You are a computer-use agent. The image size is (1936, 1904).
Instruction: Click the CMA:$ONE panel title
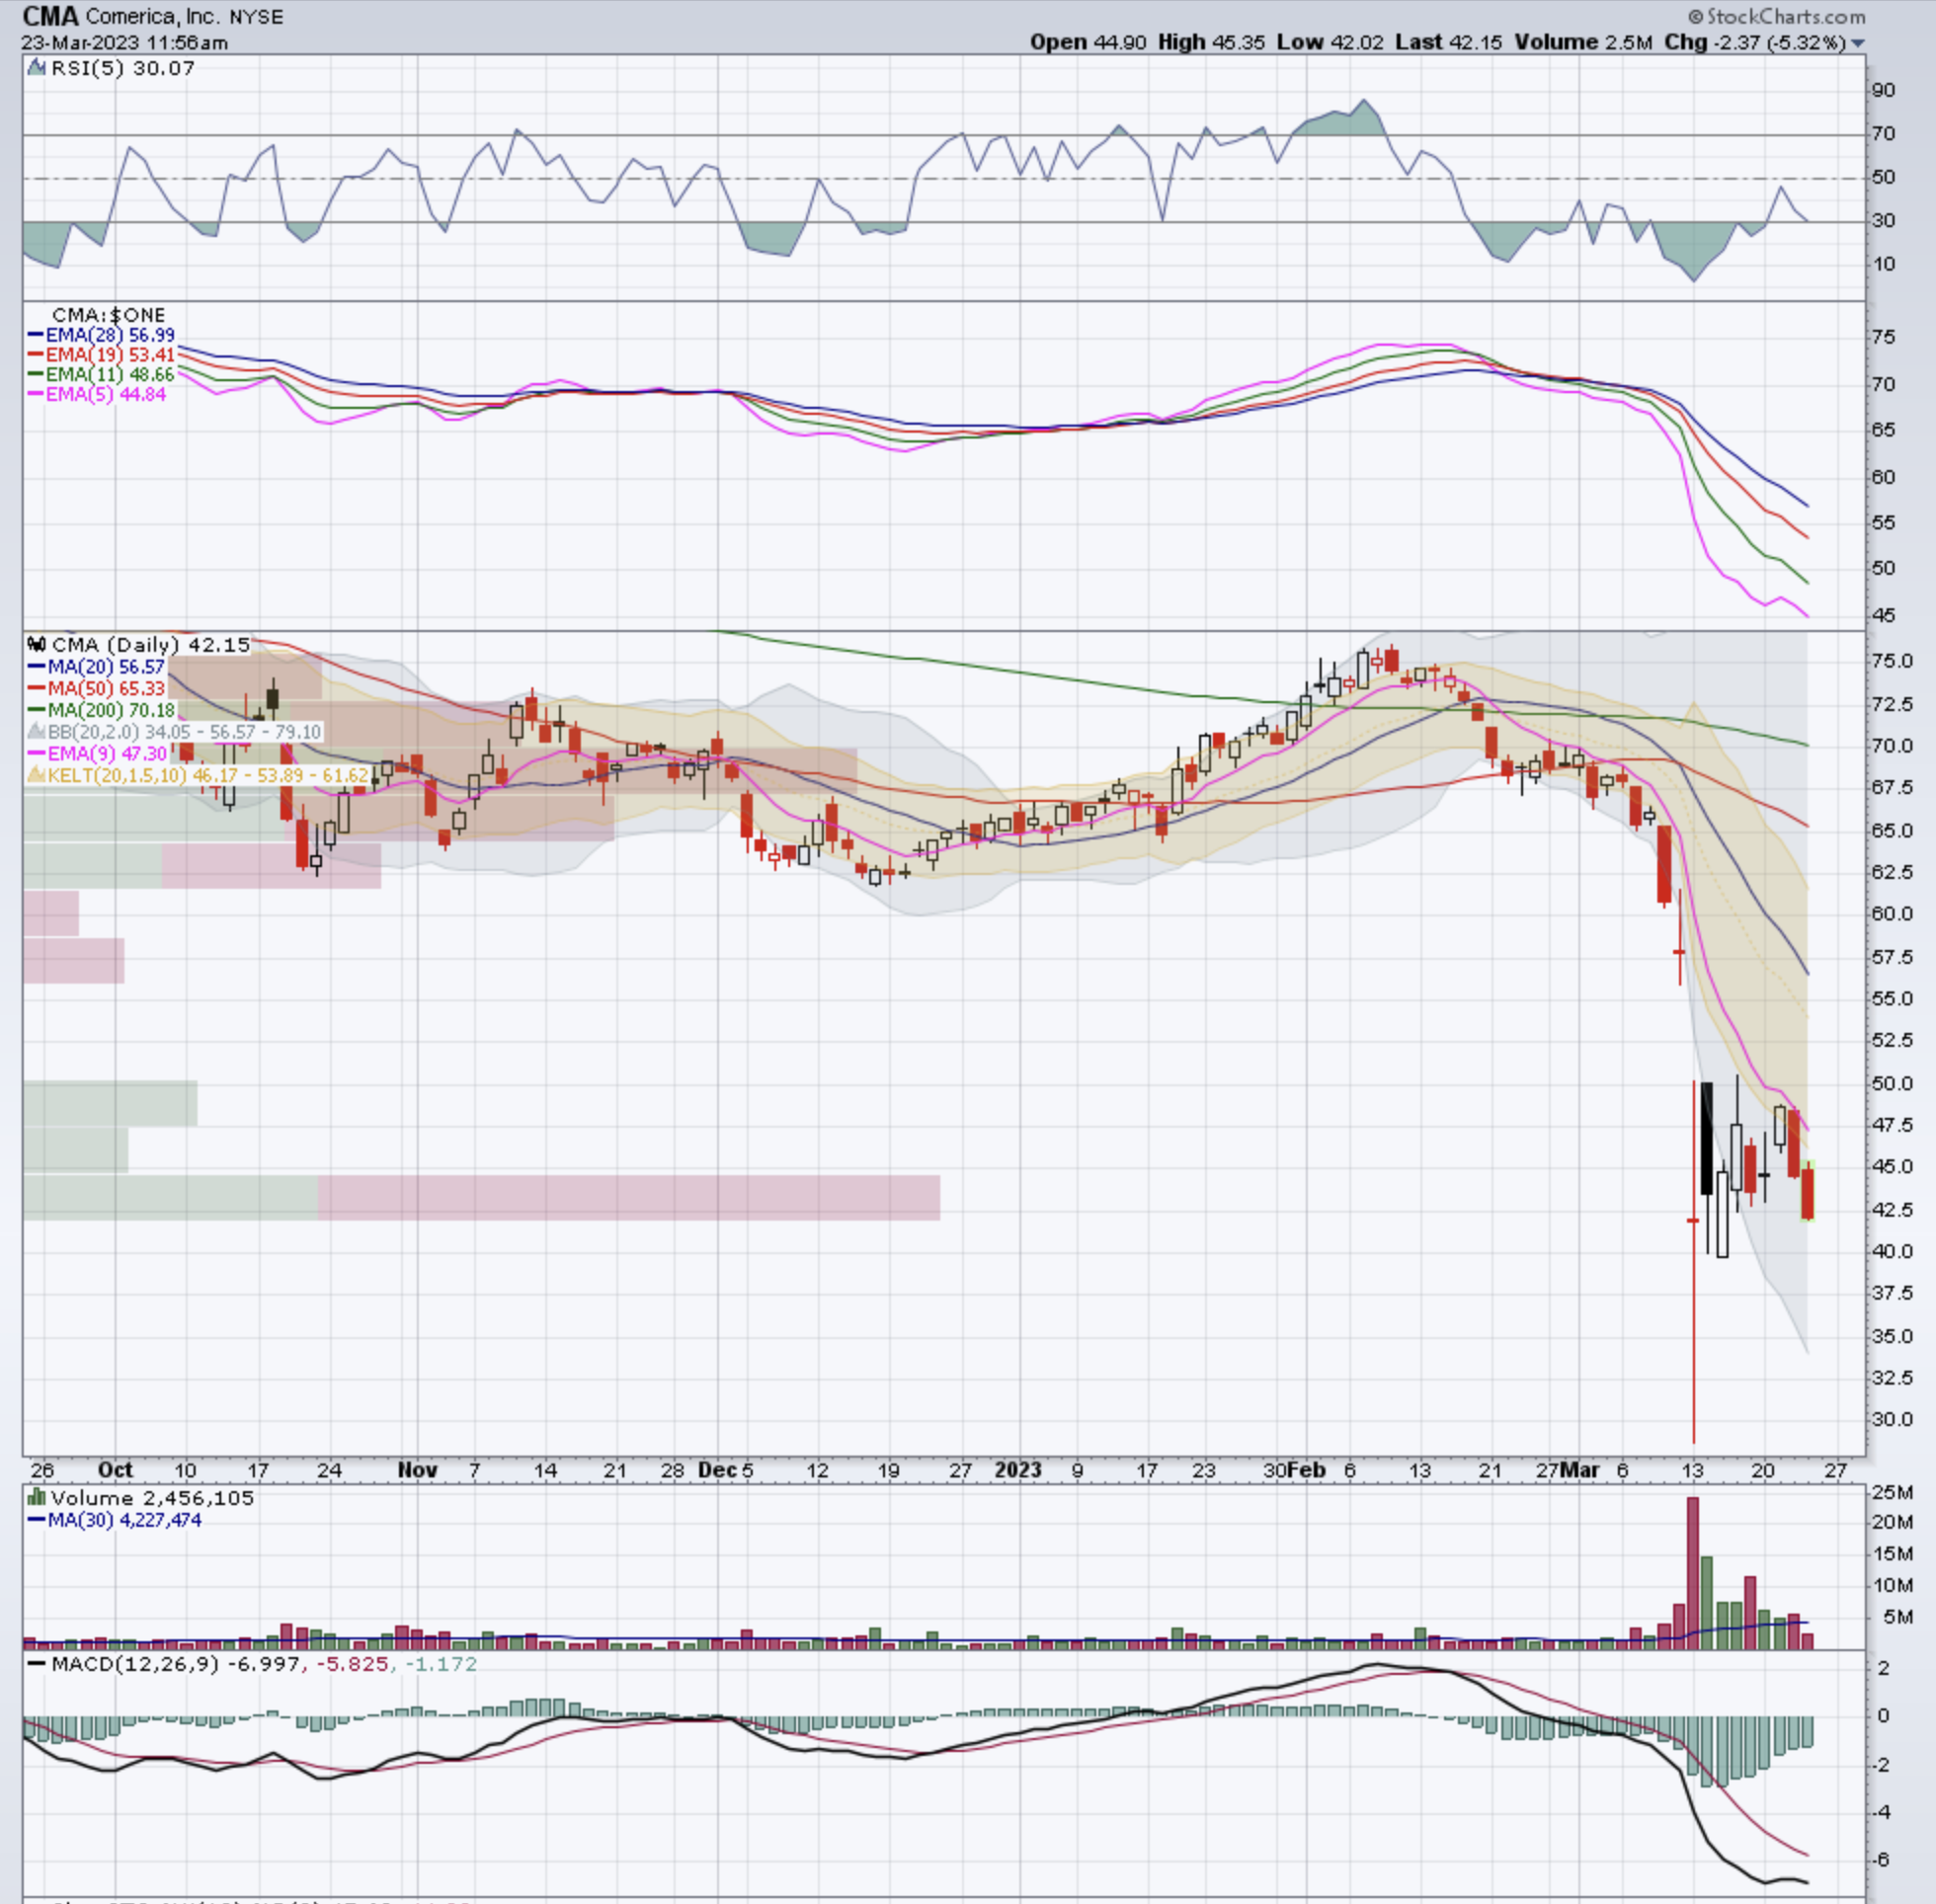point(108,314)
